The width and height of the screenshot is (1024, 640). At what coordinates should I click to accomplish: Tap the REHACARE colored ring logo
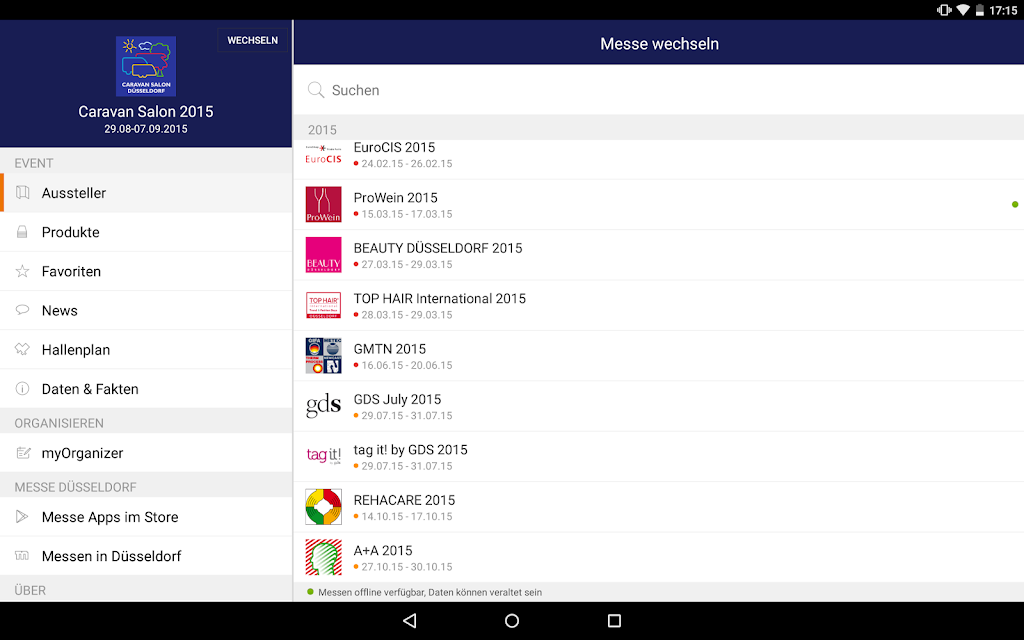[x=323, y=506]
